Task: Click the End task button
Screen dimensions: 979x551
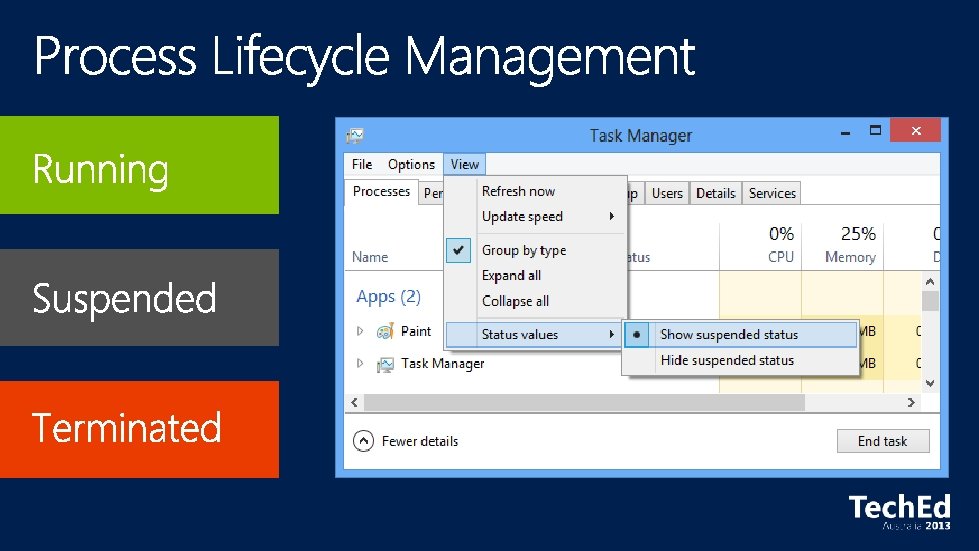Action: click(883, 441)
